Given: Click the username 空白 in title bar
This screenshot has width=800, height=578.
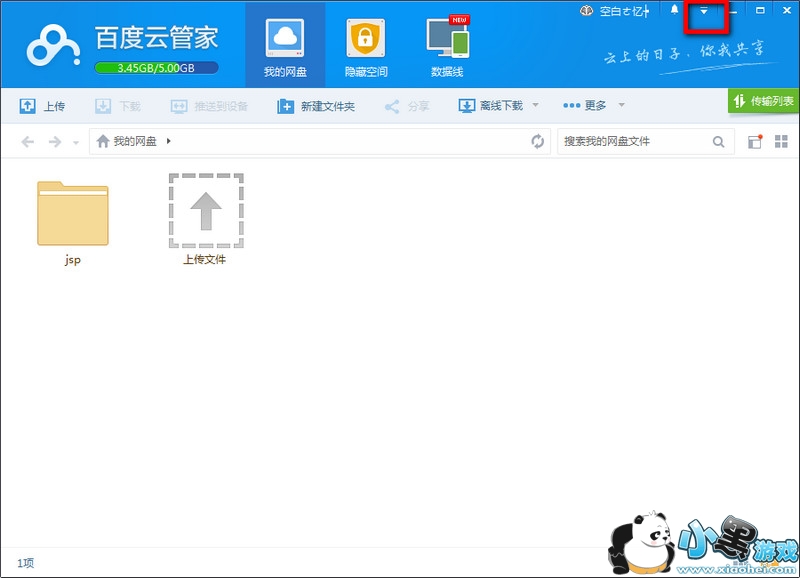Looking at the screenshot, I should click(x=624, y=11).
